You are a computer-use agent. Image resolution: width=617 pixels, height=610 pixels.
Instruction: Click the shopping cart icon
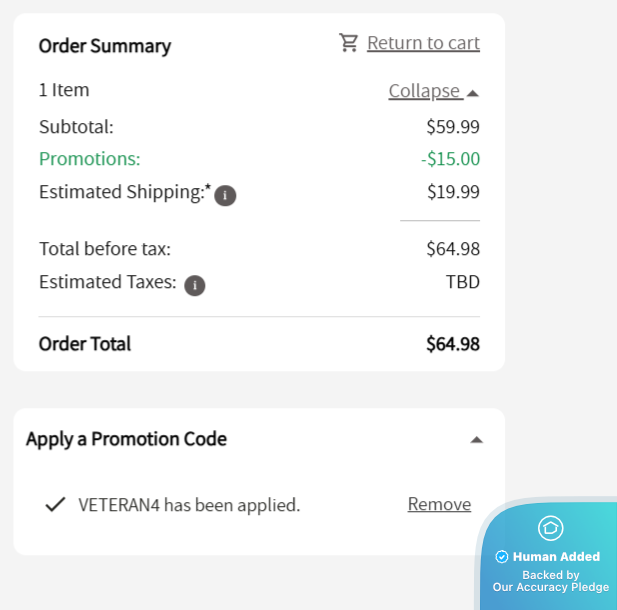(349, 43)
